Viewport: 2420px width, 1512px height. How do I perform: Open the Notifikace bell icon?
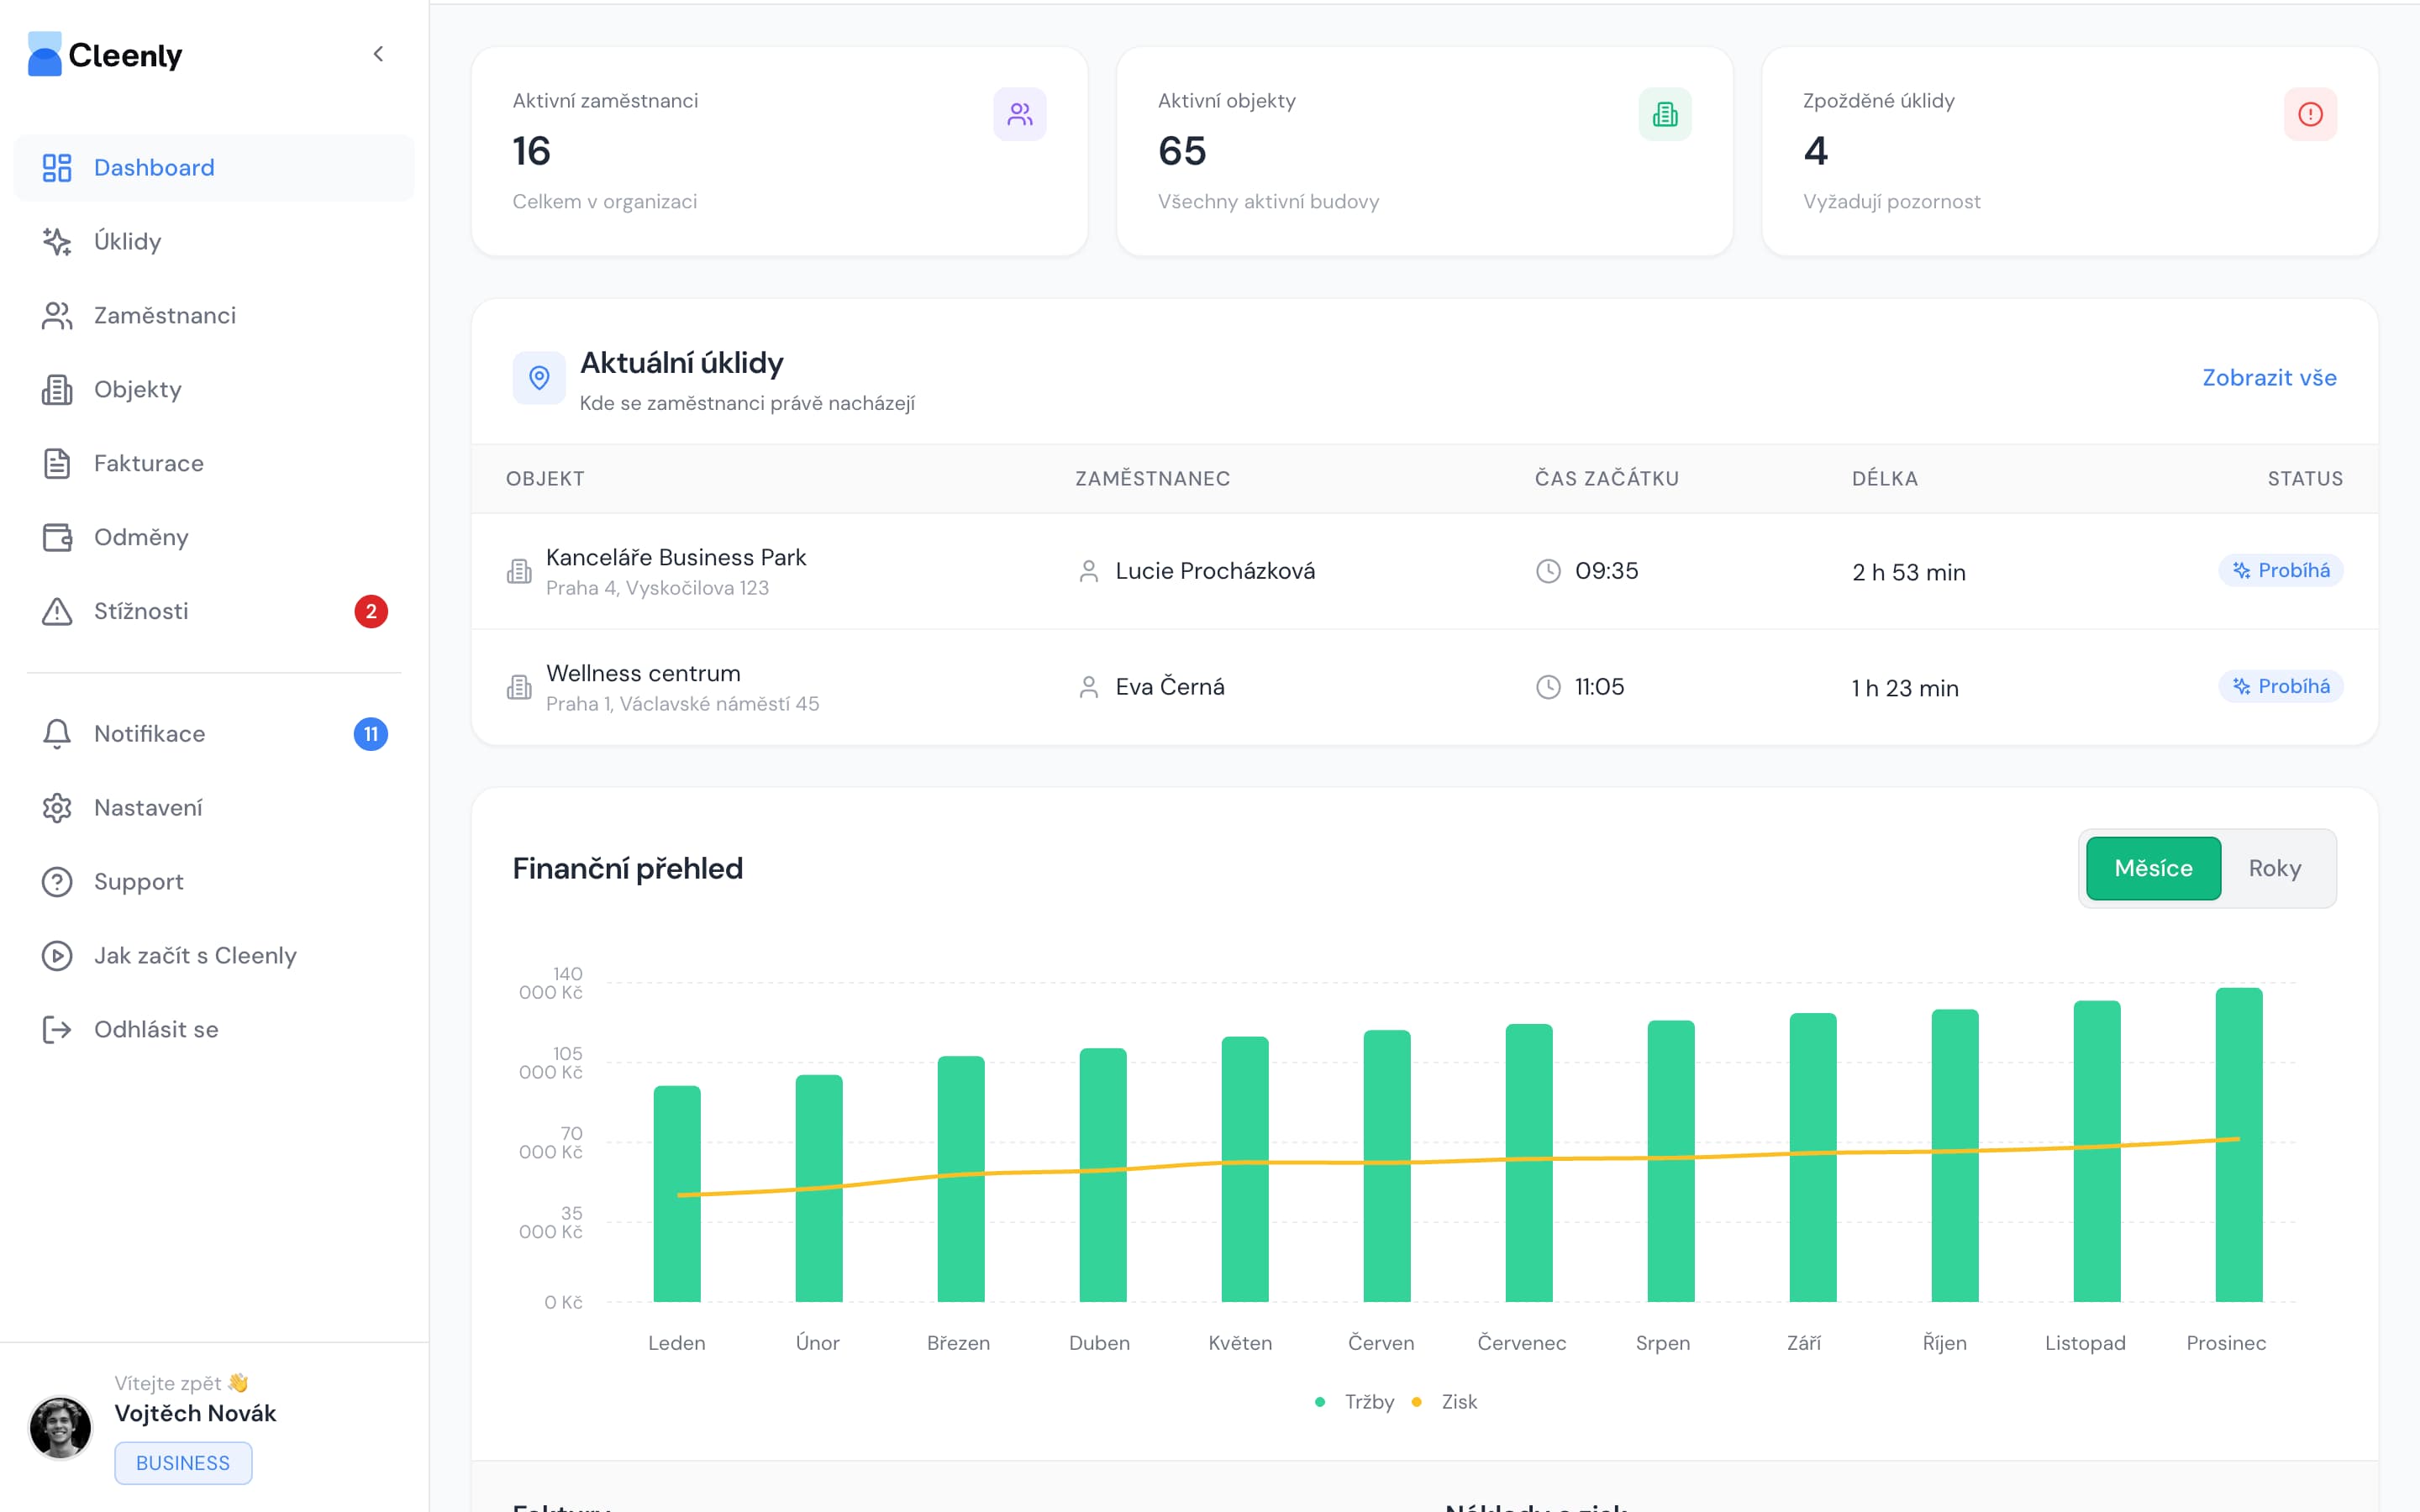point(57,734)
